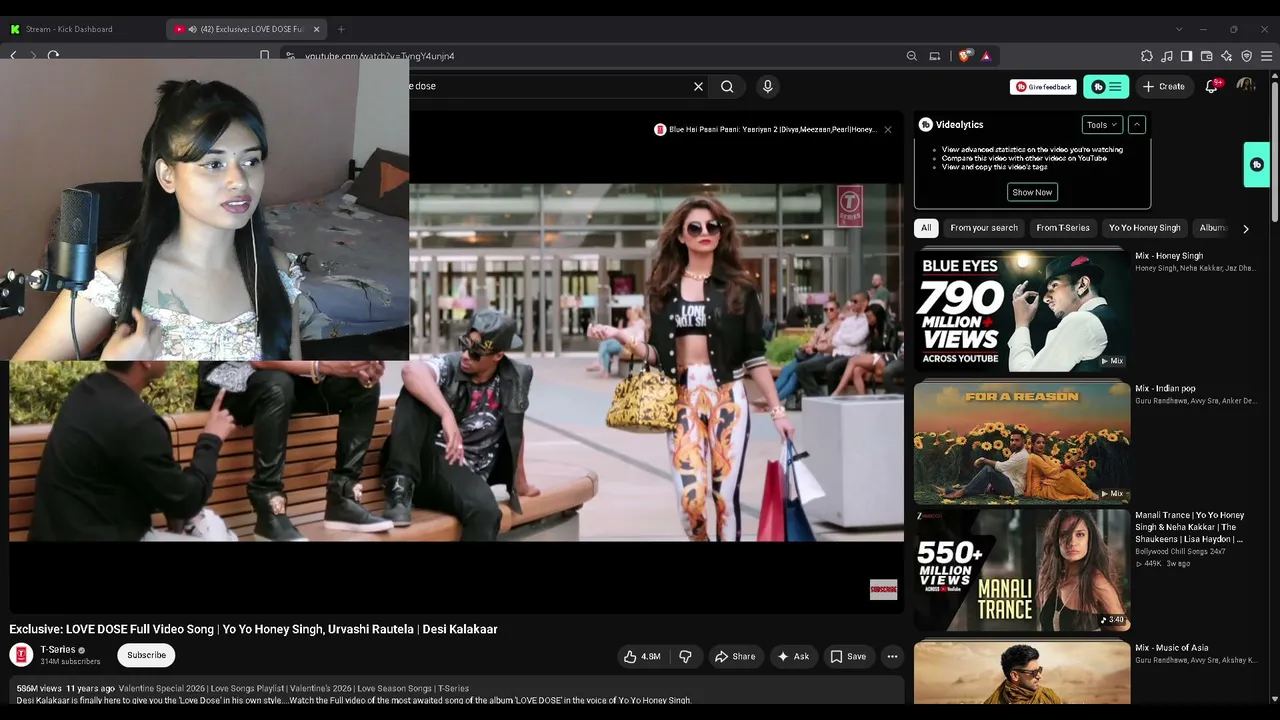Open Manali Trance video title link
1280x720 pixels.
tap(1190, 527)
